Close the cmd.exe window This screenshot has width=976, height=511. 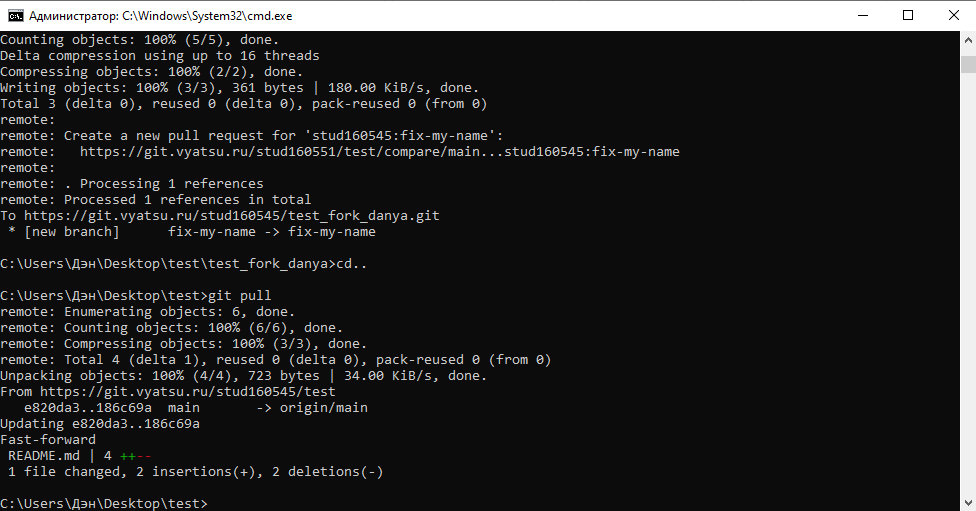[x=953, y=15]
